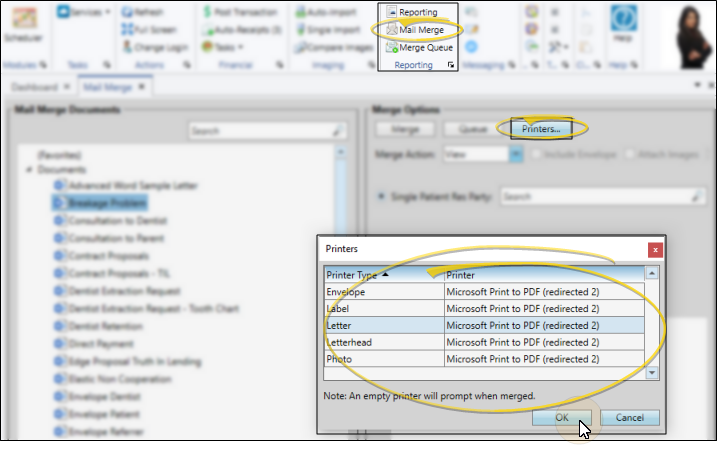717x454 pixels.
Task: Open the Merge Action dropdown
Action: click(x=516, y=155)
